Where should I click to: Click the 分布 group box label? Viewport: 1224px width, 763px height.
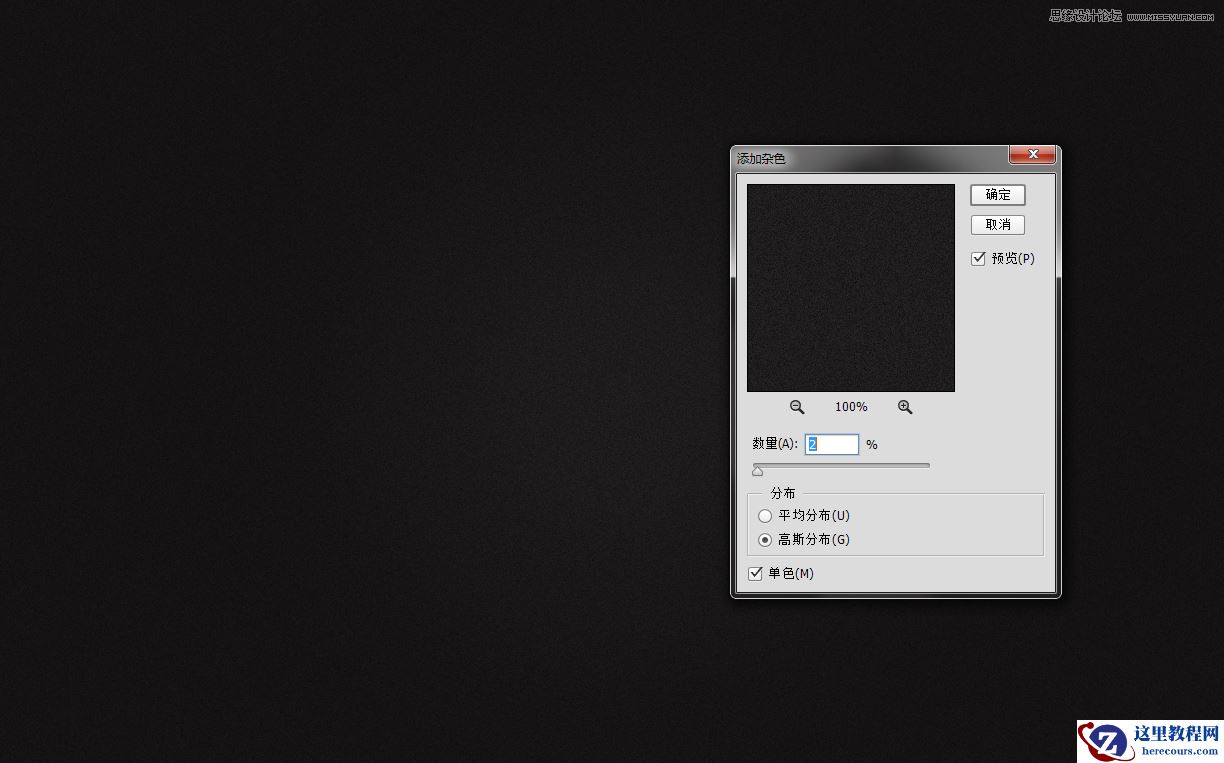point(783,493)
